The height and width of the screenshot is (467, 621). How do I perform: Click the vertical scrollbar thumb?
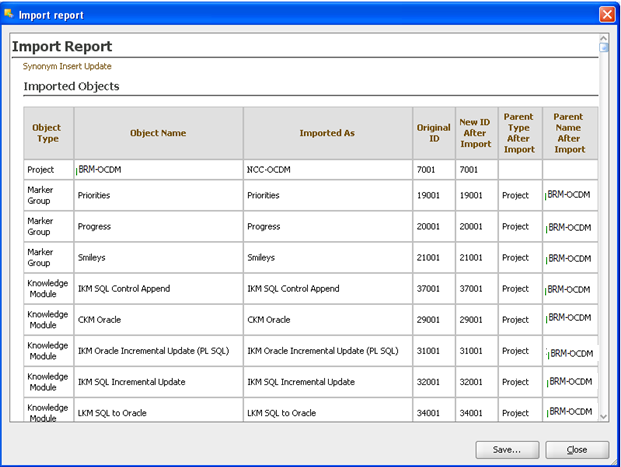604,48
